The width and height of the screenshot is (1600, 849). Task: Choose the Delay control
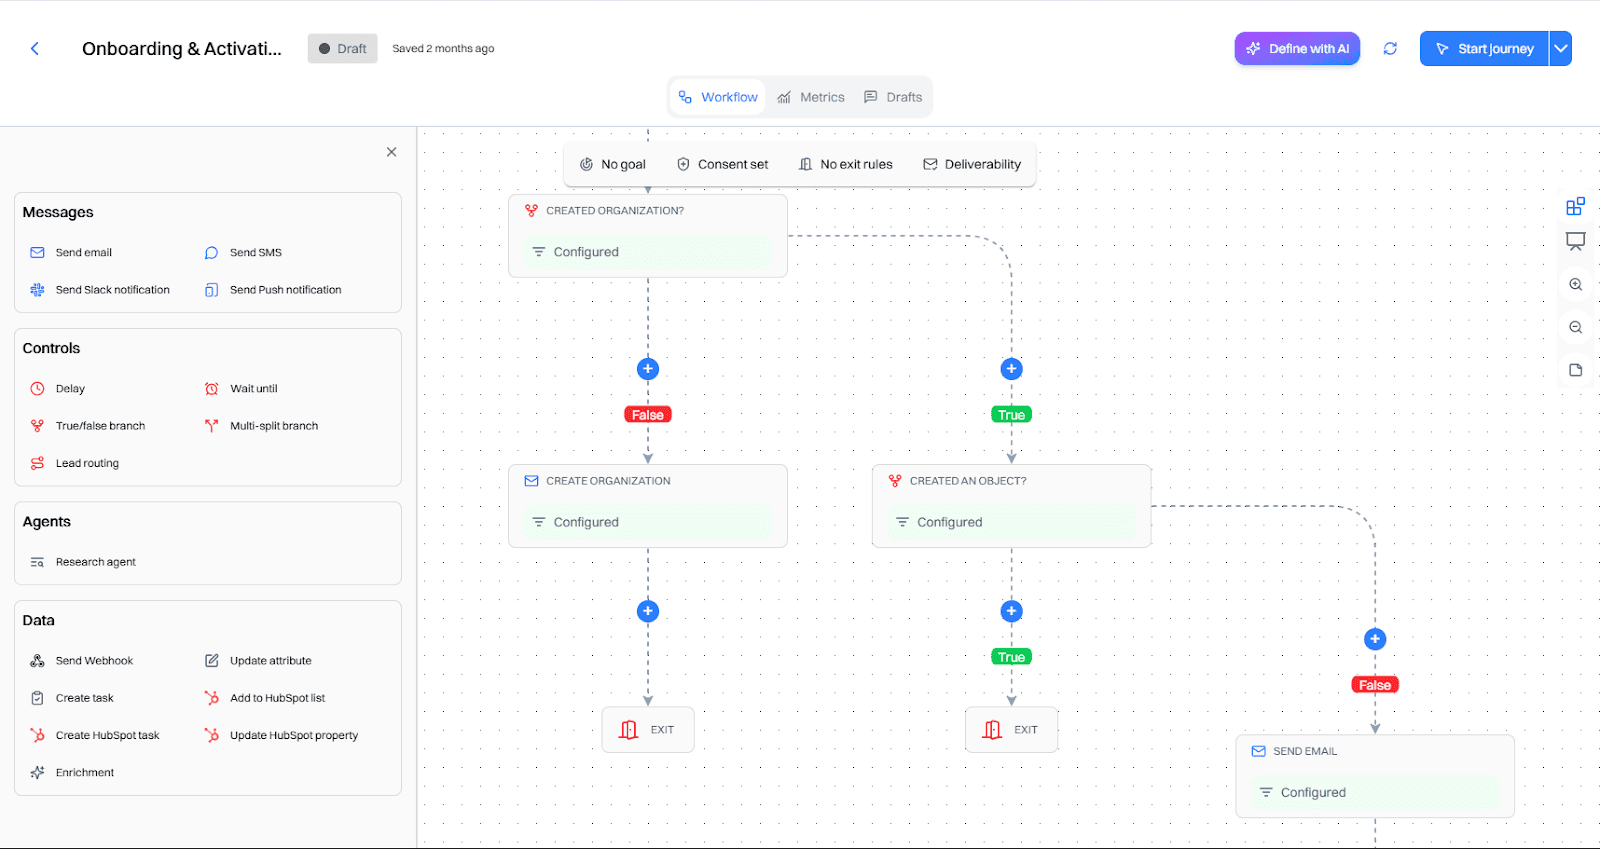(x=70, y=389)
